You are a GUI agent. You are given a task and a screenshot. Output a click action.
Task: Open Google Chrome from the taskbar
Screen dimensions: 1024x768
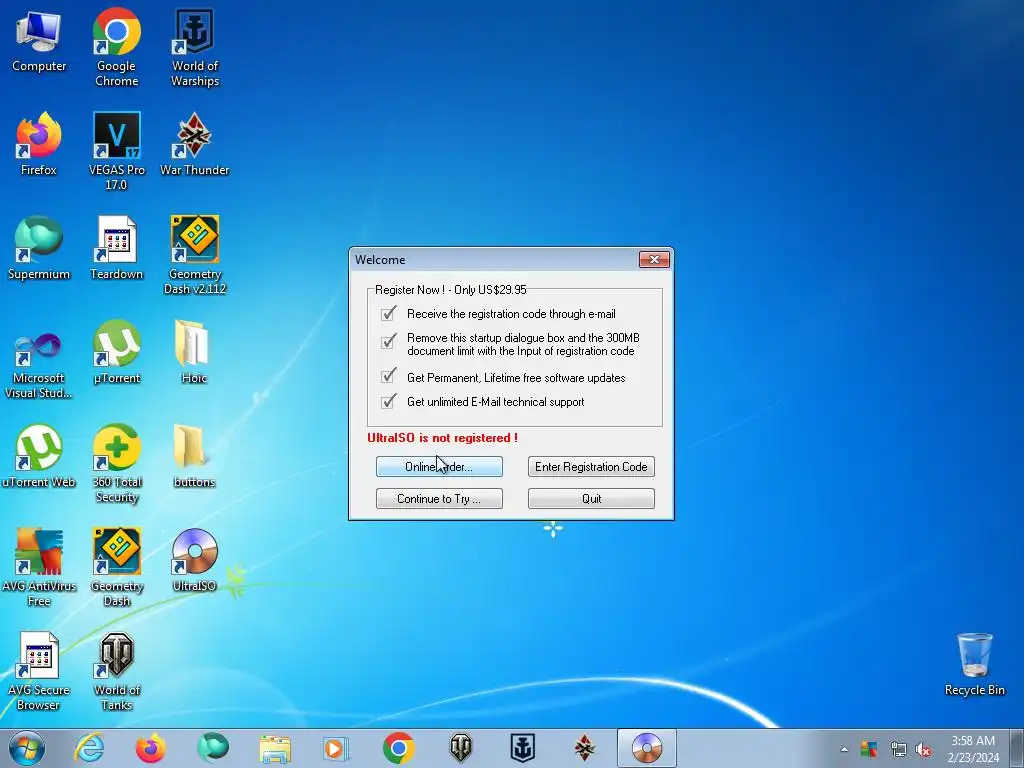click(398, 748)
